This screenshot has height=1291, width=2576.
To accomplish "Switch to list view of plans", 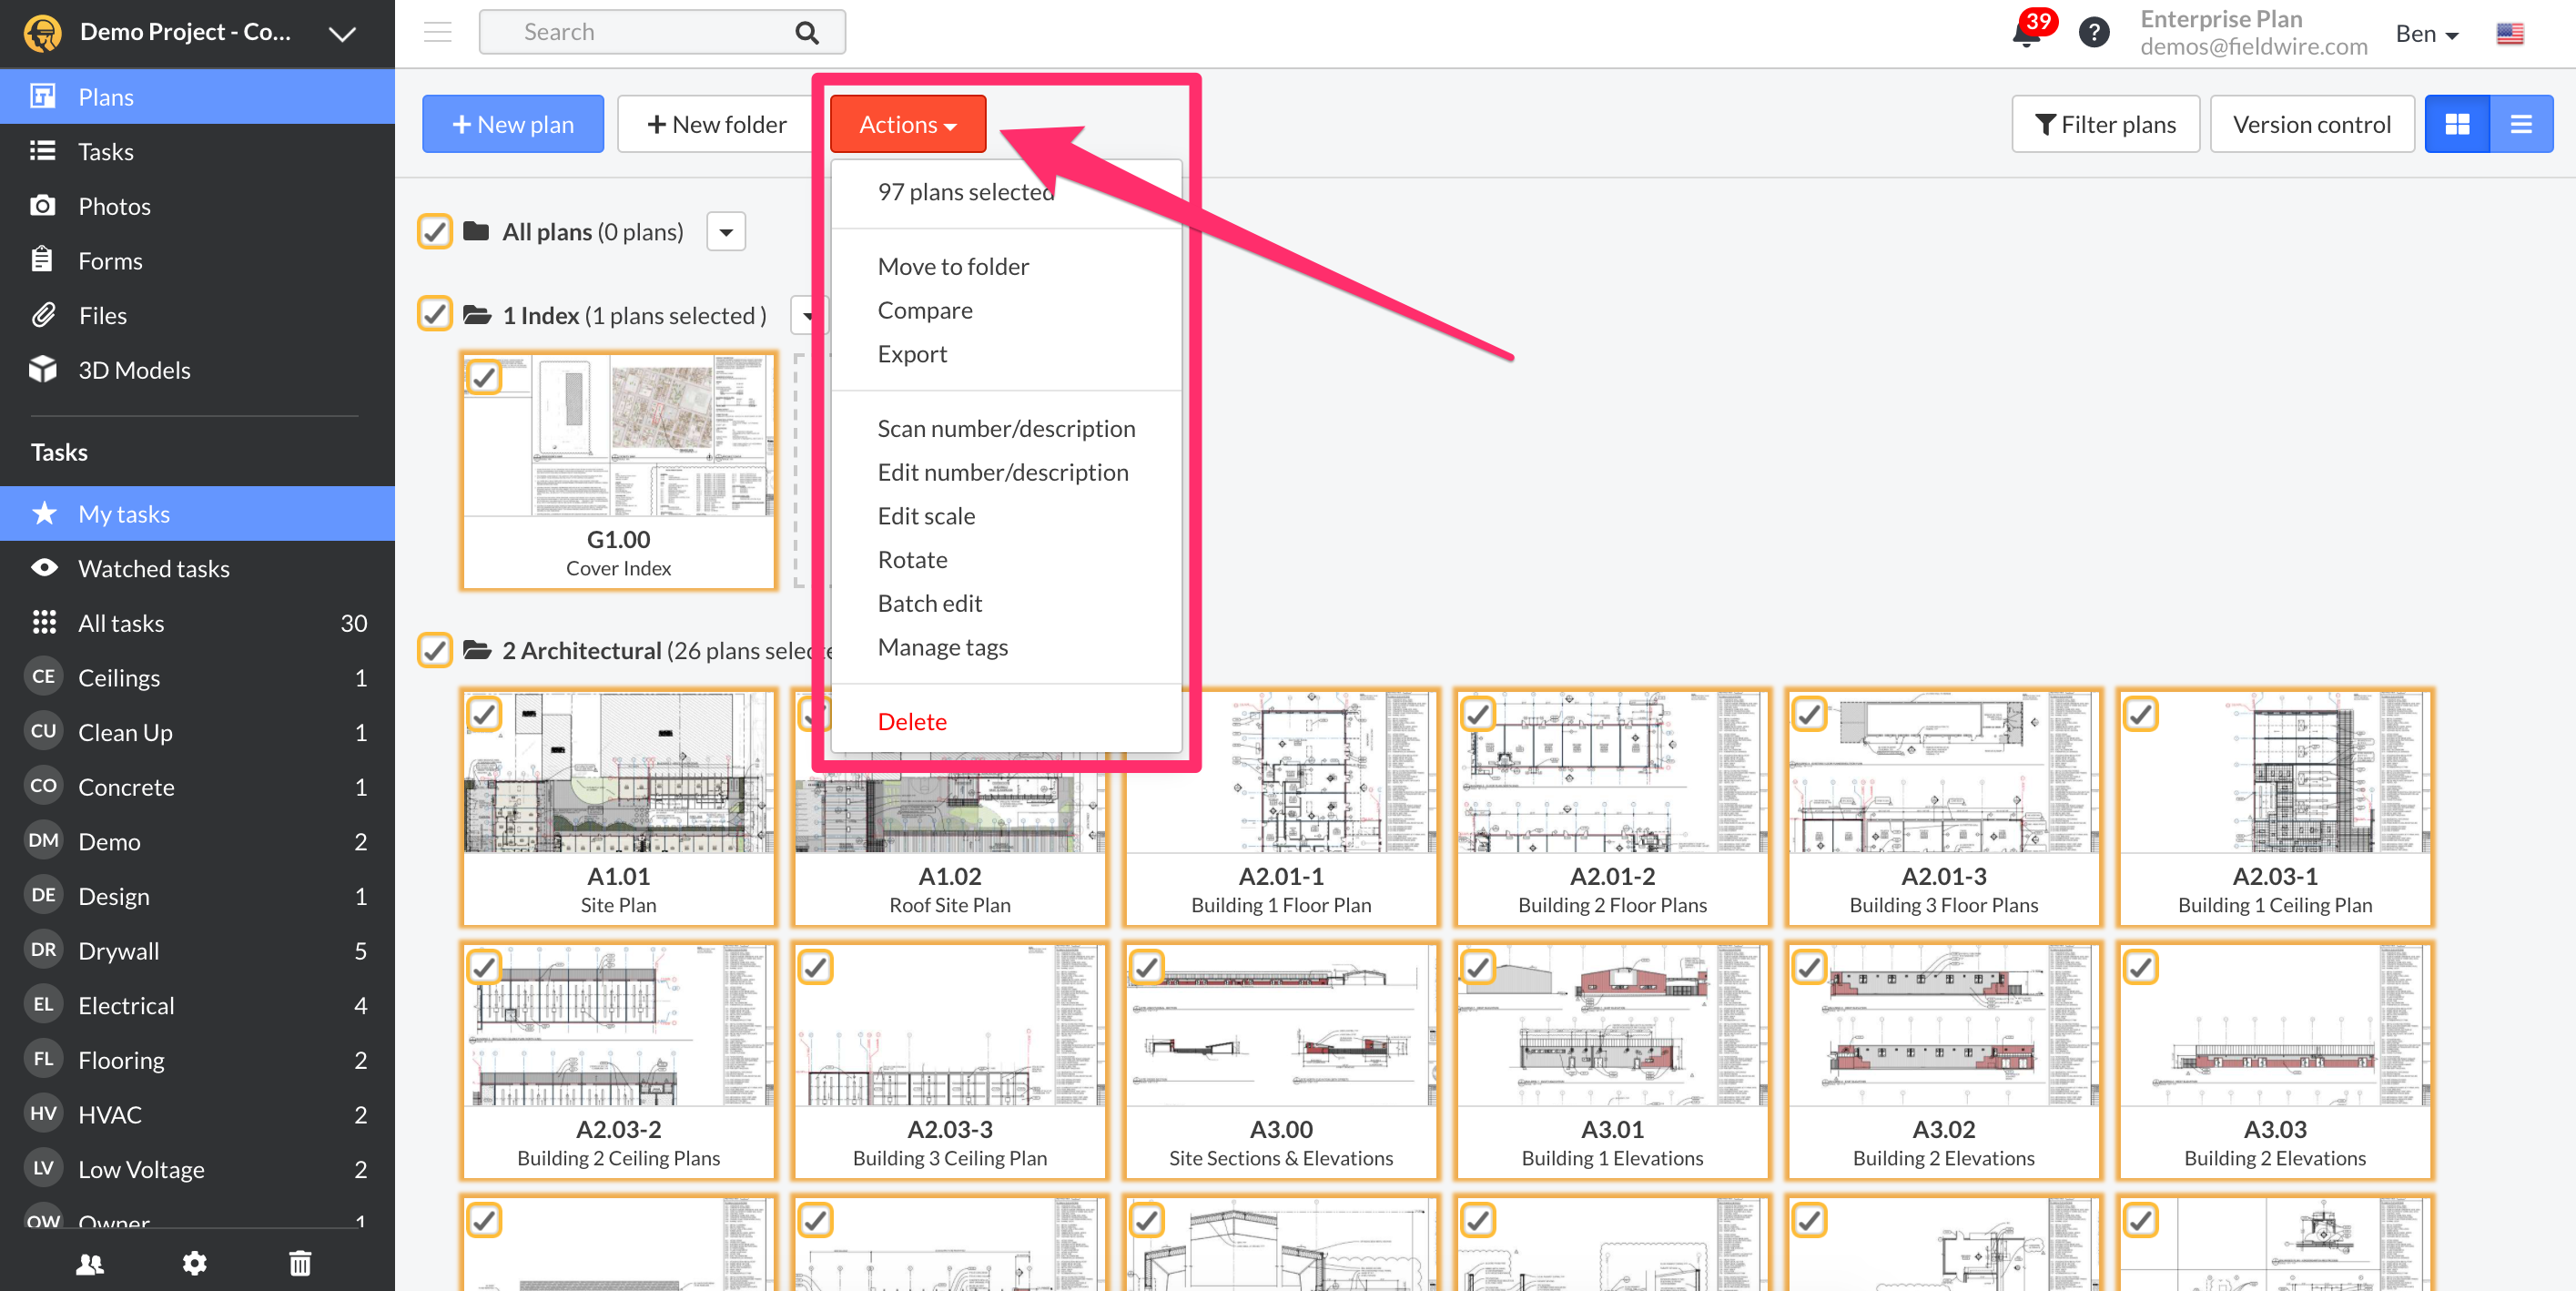I will 2521,124.
